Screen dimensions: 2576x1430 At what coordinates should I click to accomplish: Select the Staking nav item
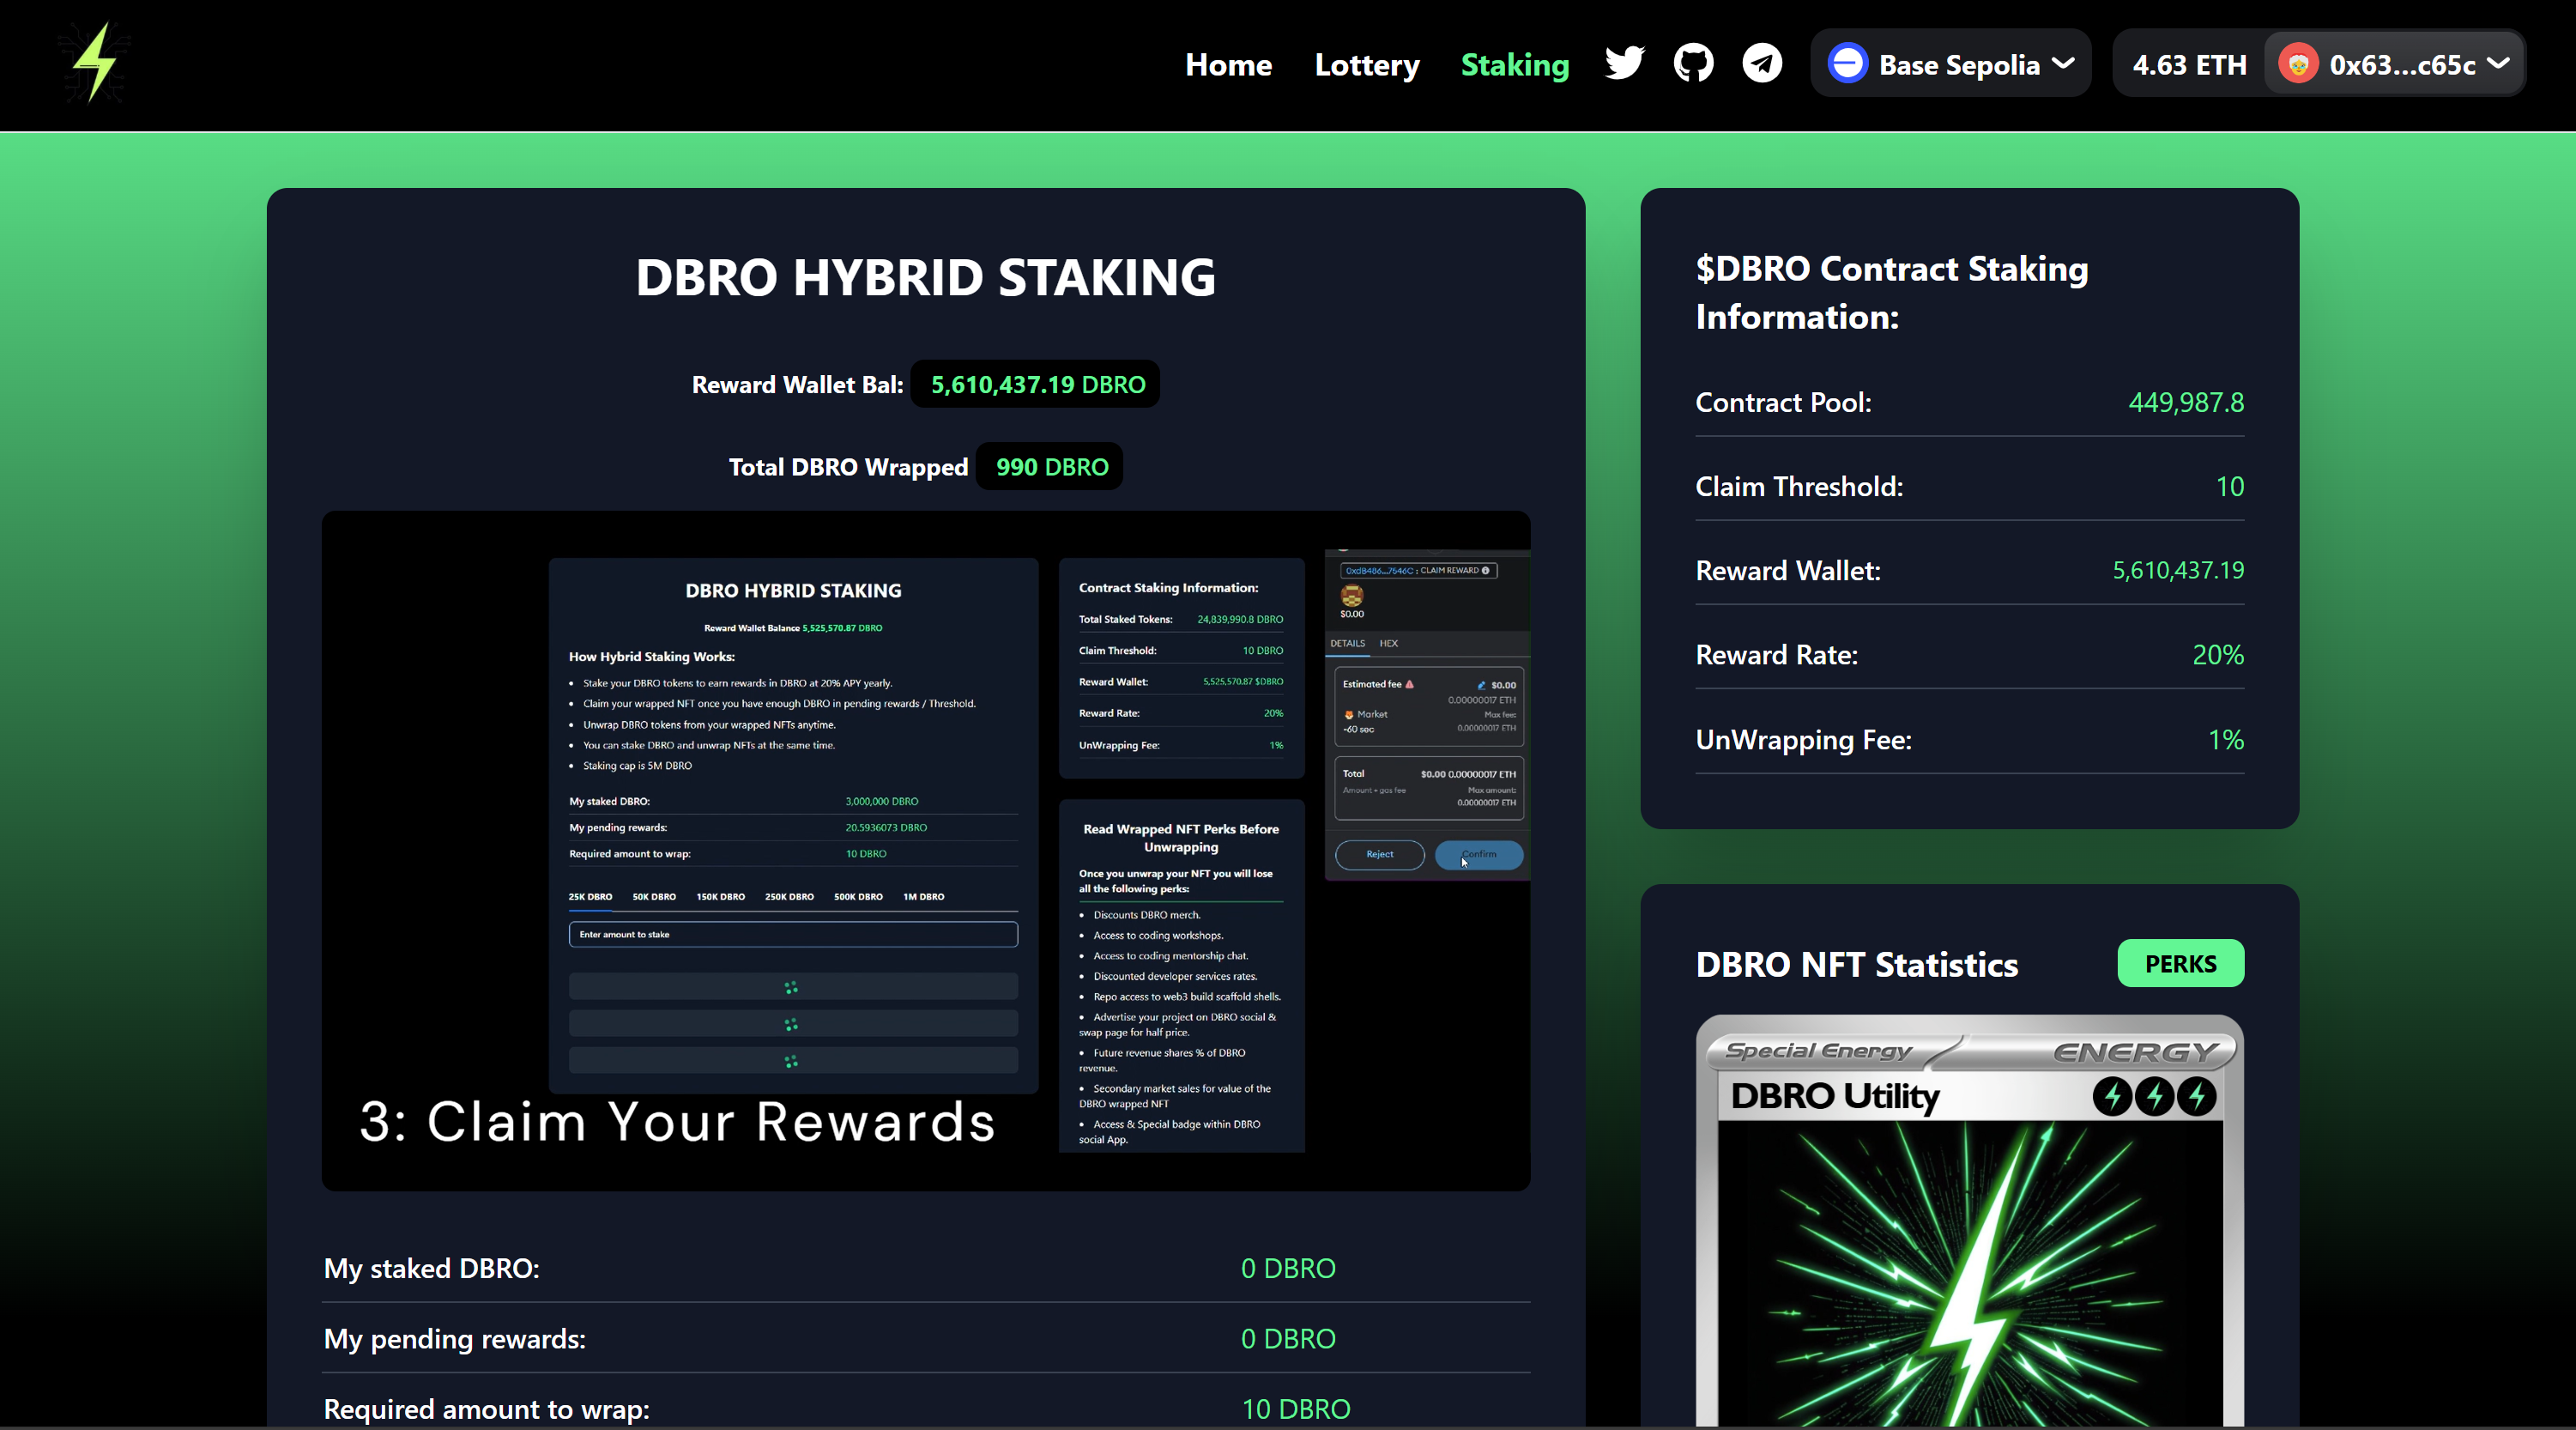(x=1514, y=65)
